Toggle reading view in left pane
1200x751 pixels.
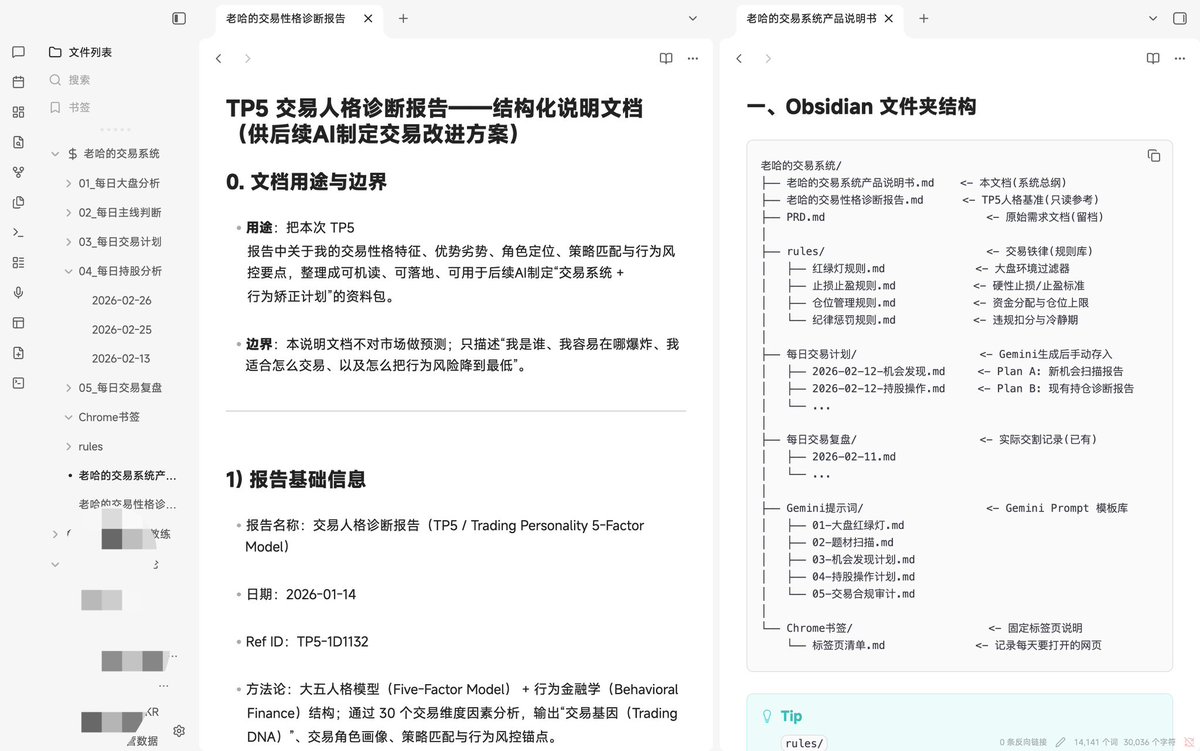(666, 59)
